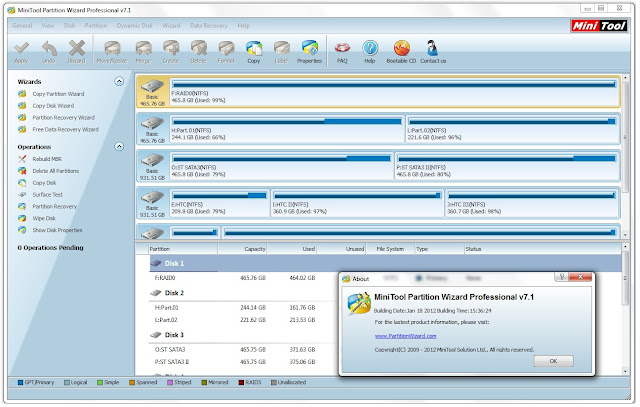The width and height of the screenshot is (640, 407).
Task: Select Copy Disk in Operations list
Action: pyautogui.click(x=44, y=183)
